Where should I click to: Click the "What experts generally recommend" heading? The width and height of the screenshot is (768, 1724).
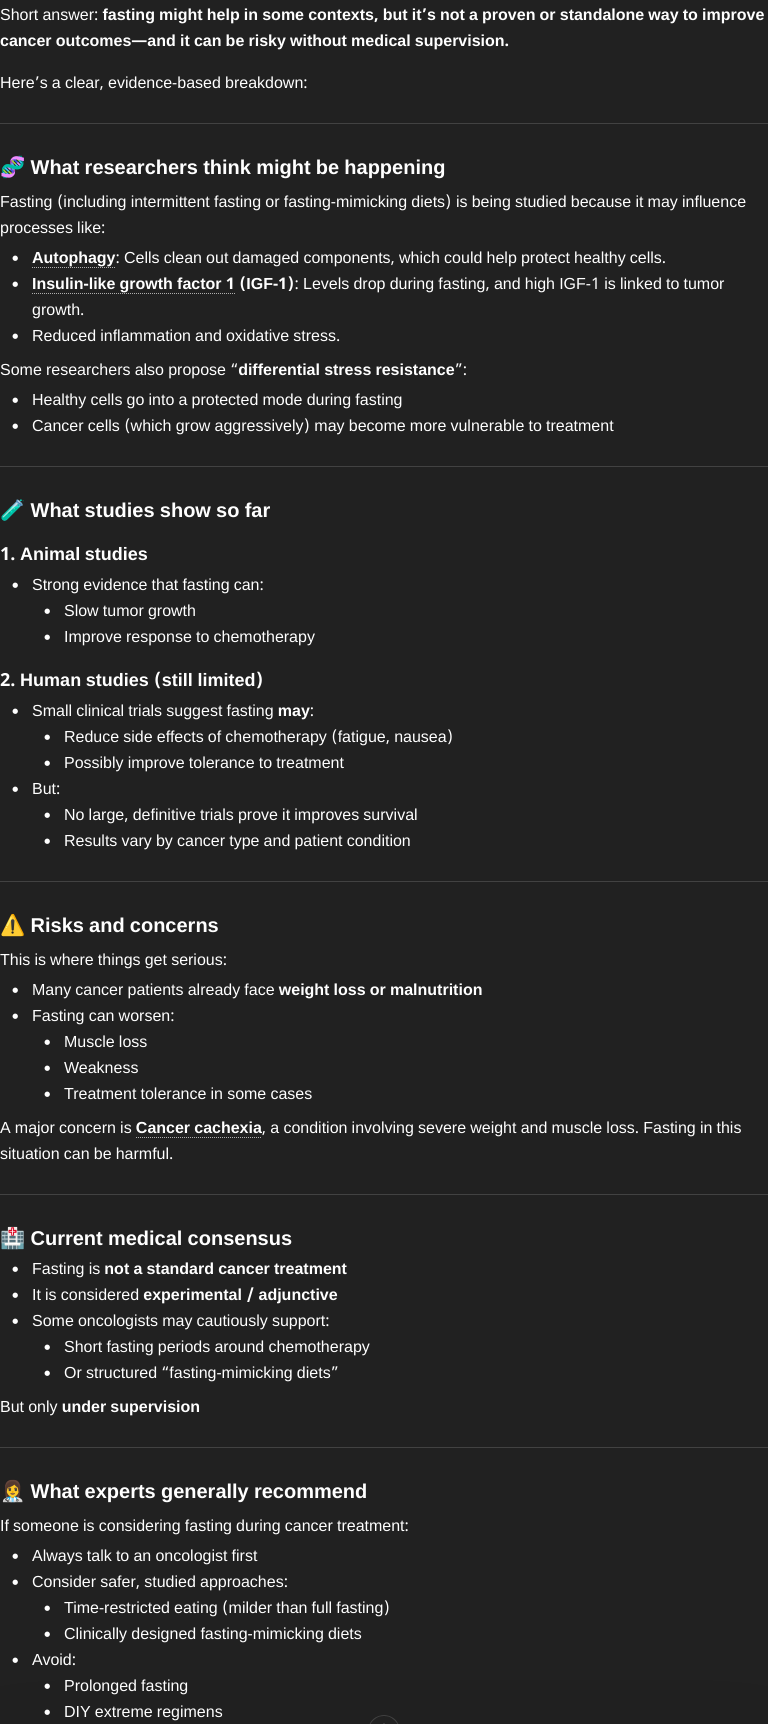pos(199,1491)
